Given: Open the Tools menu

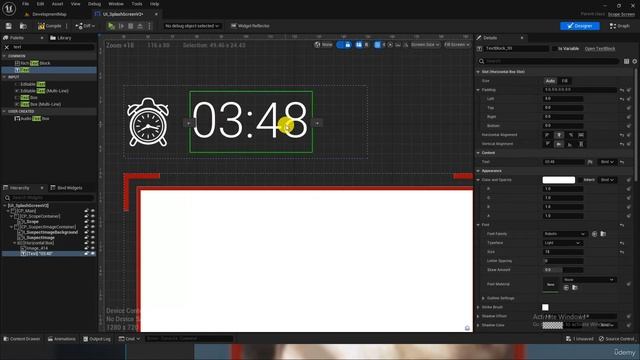Looking at the screenshot, I should point(137,4).
